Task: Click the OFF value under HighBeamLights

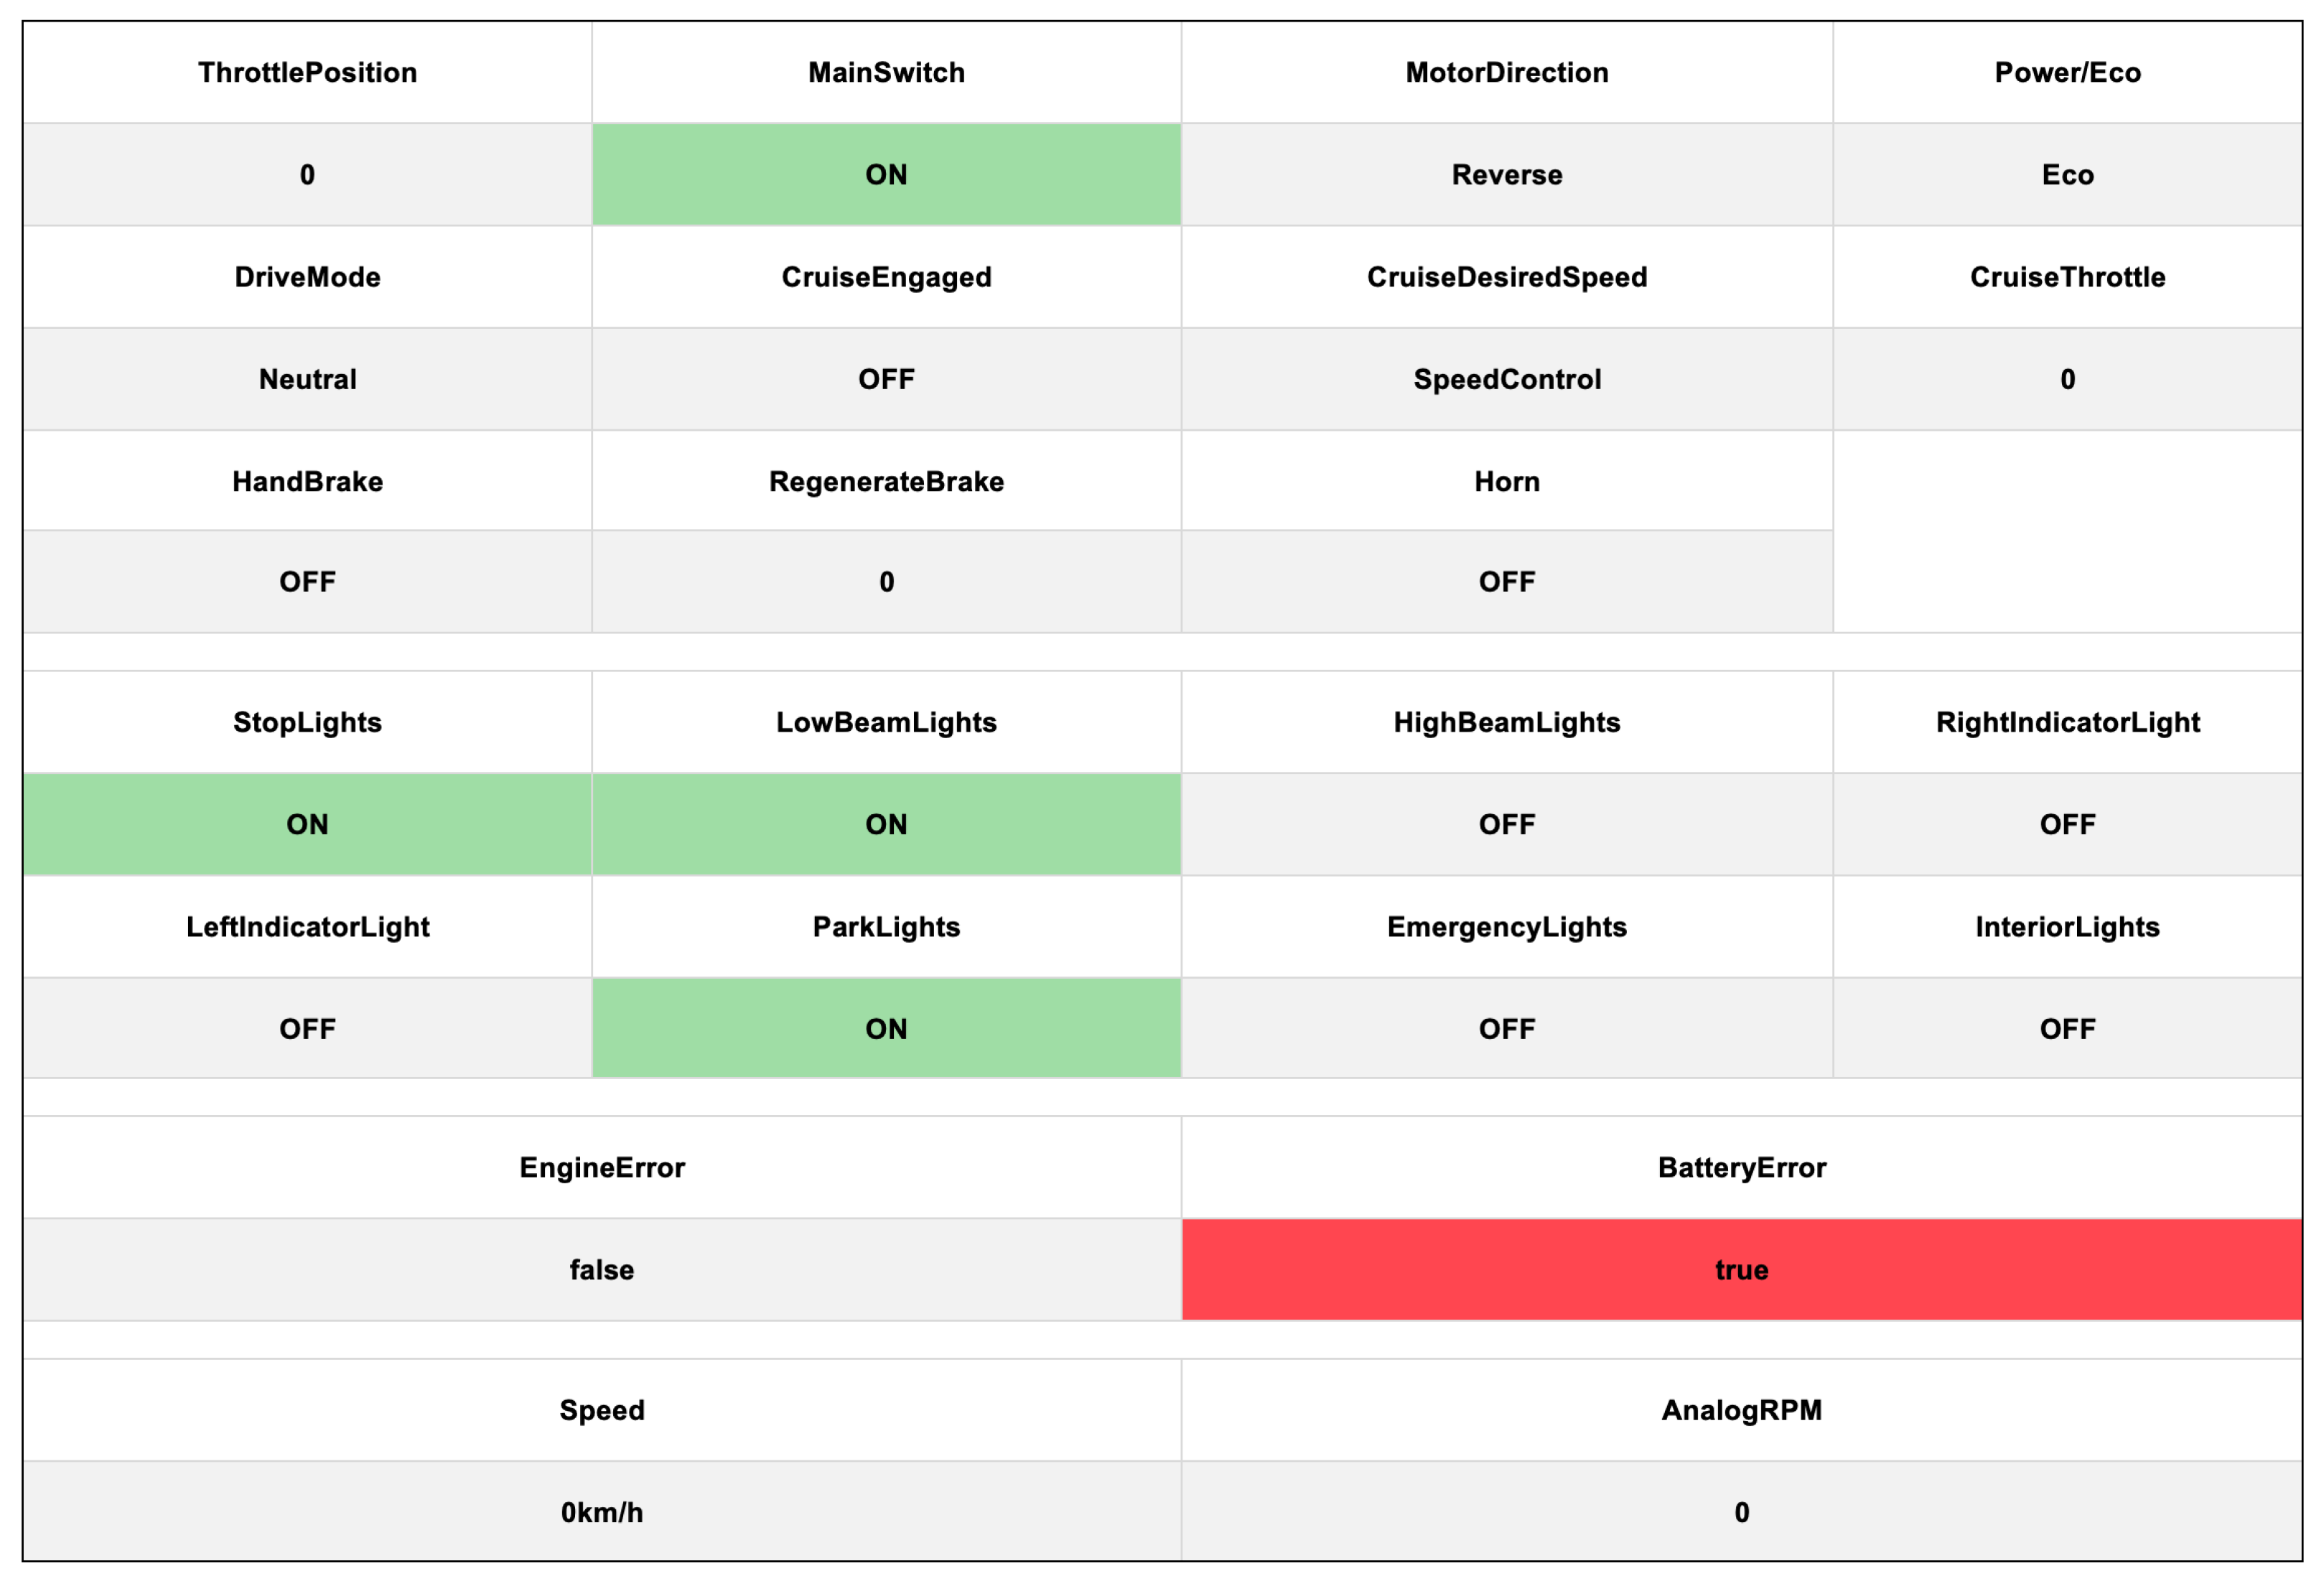Action: tap(1506, 824)
